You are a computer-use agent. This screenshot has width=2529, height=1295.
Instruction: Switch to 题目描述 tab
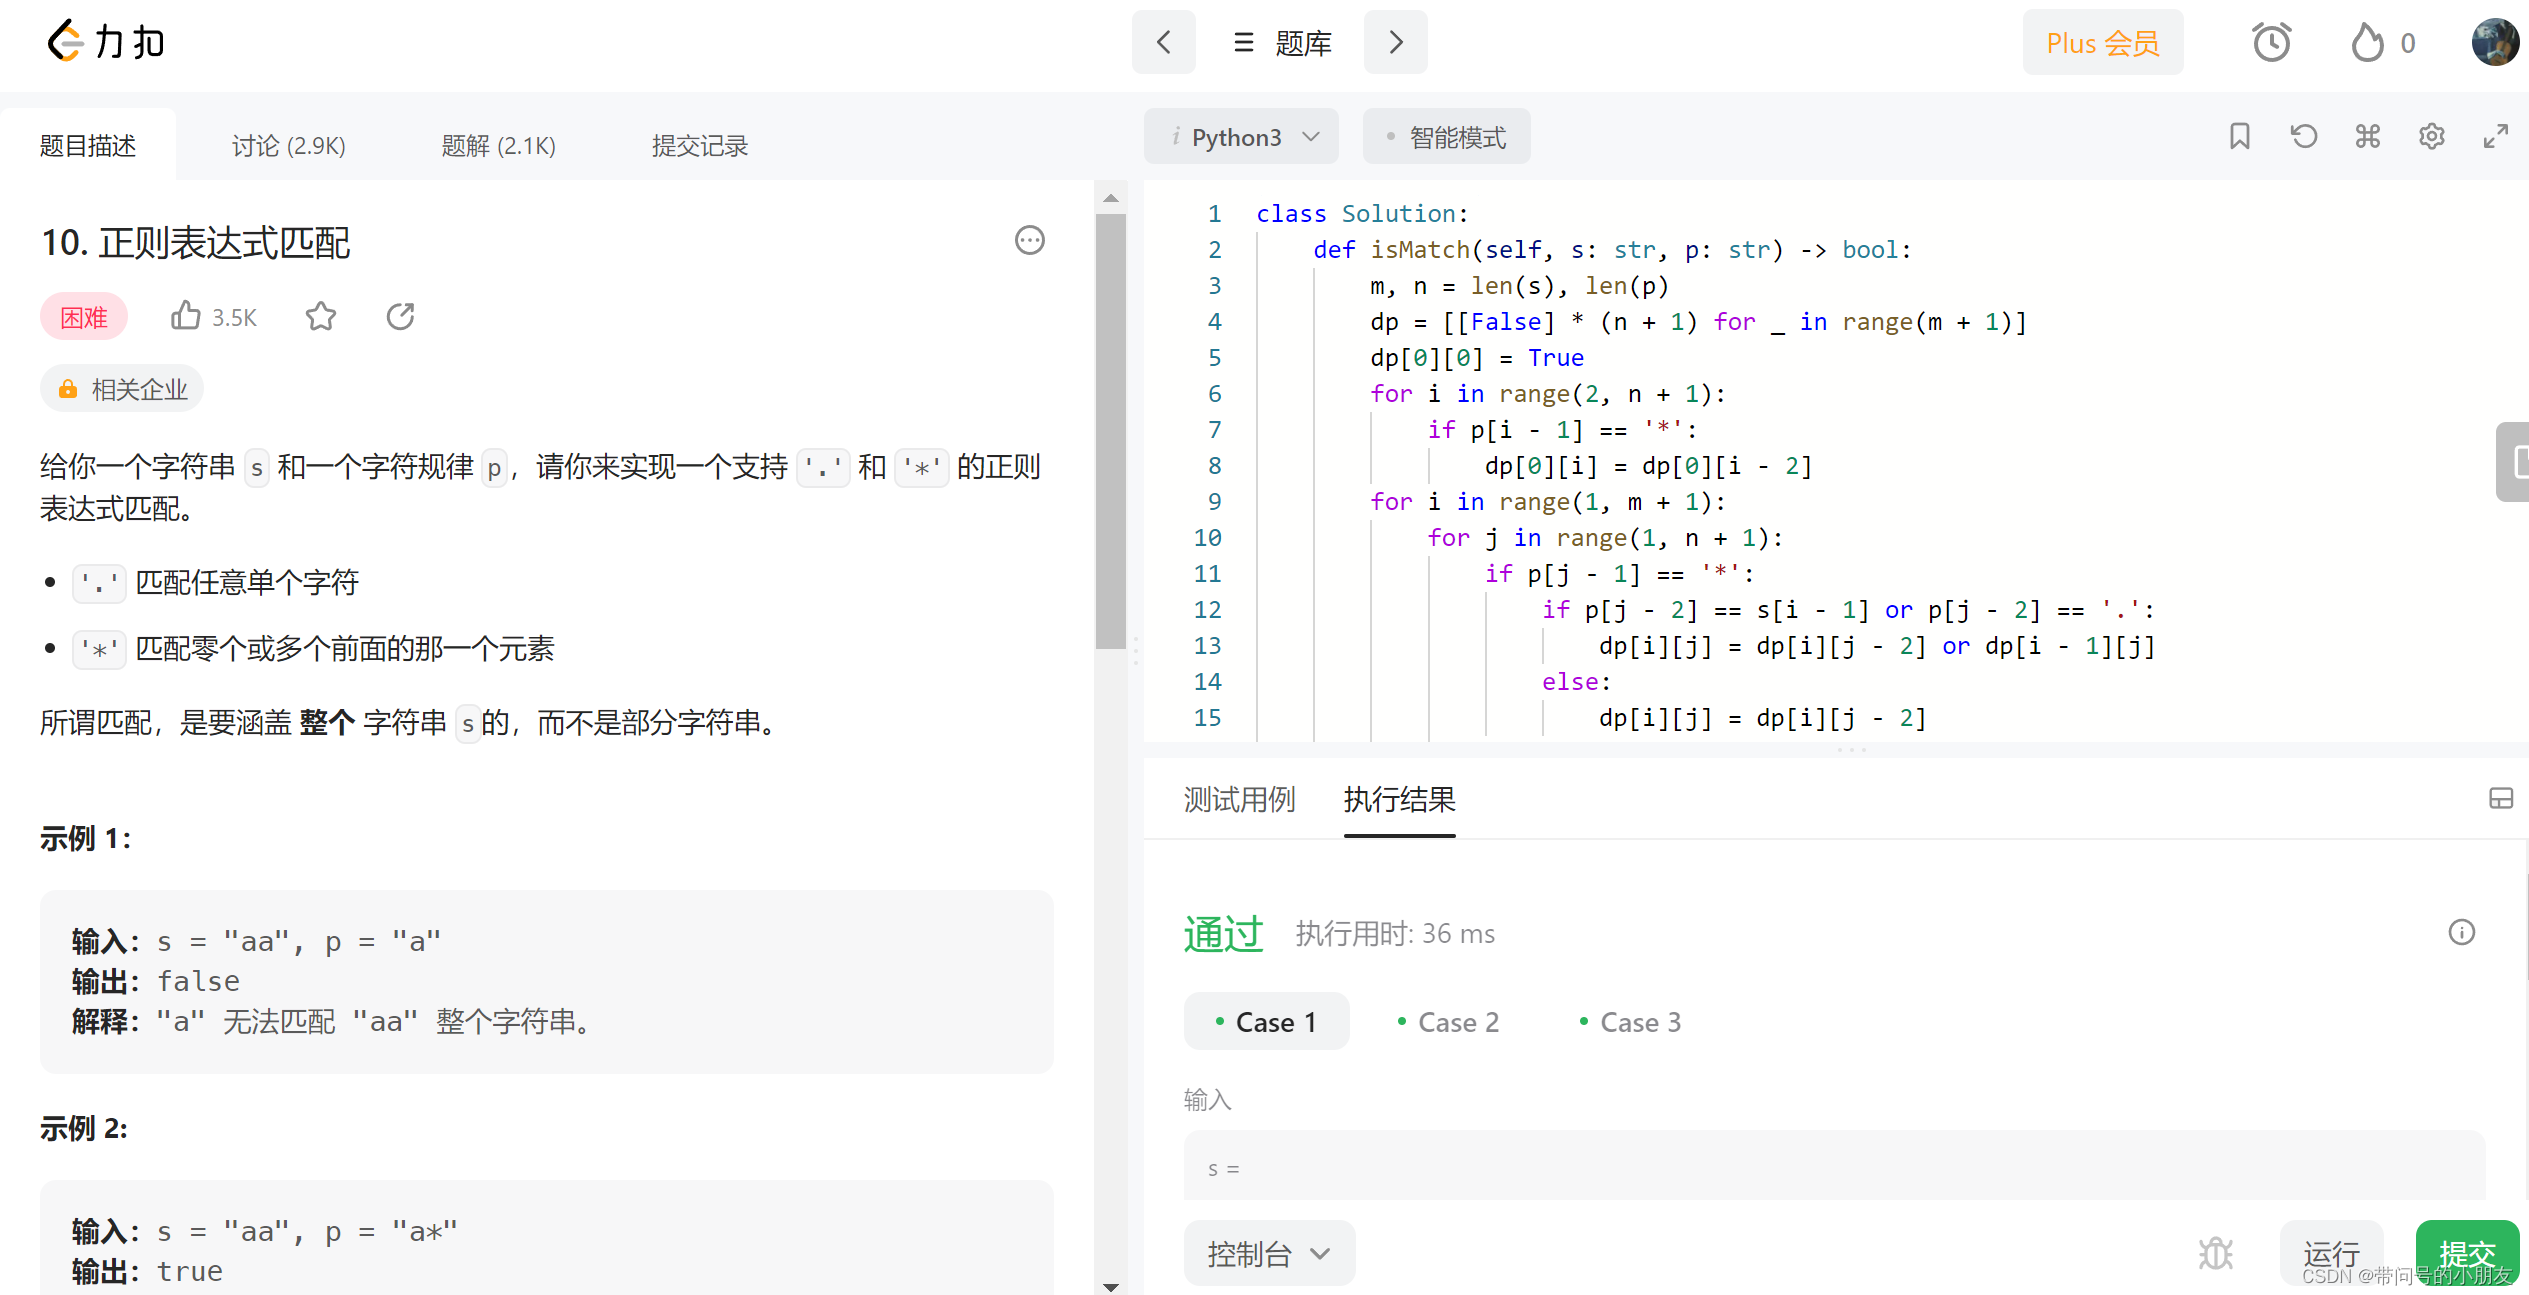coord(88,146)
